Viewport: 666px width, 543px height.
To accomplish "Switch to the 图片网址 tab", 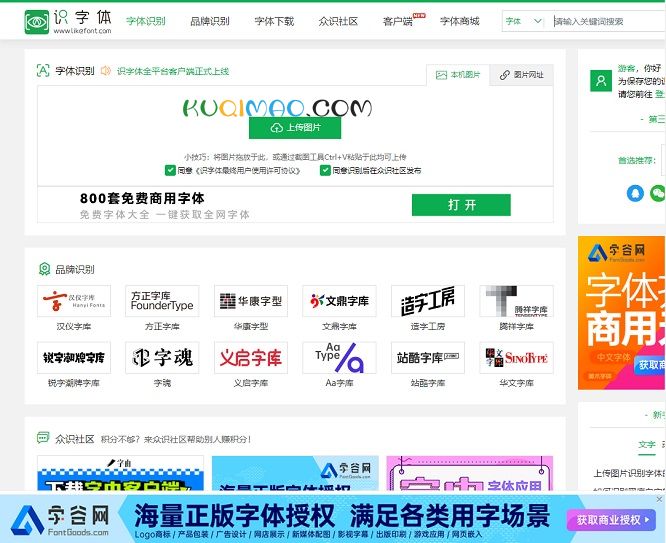I will point(521,75).
